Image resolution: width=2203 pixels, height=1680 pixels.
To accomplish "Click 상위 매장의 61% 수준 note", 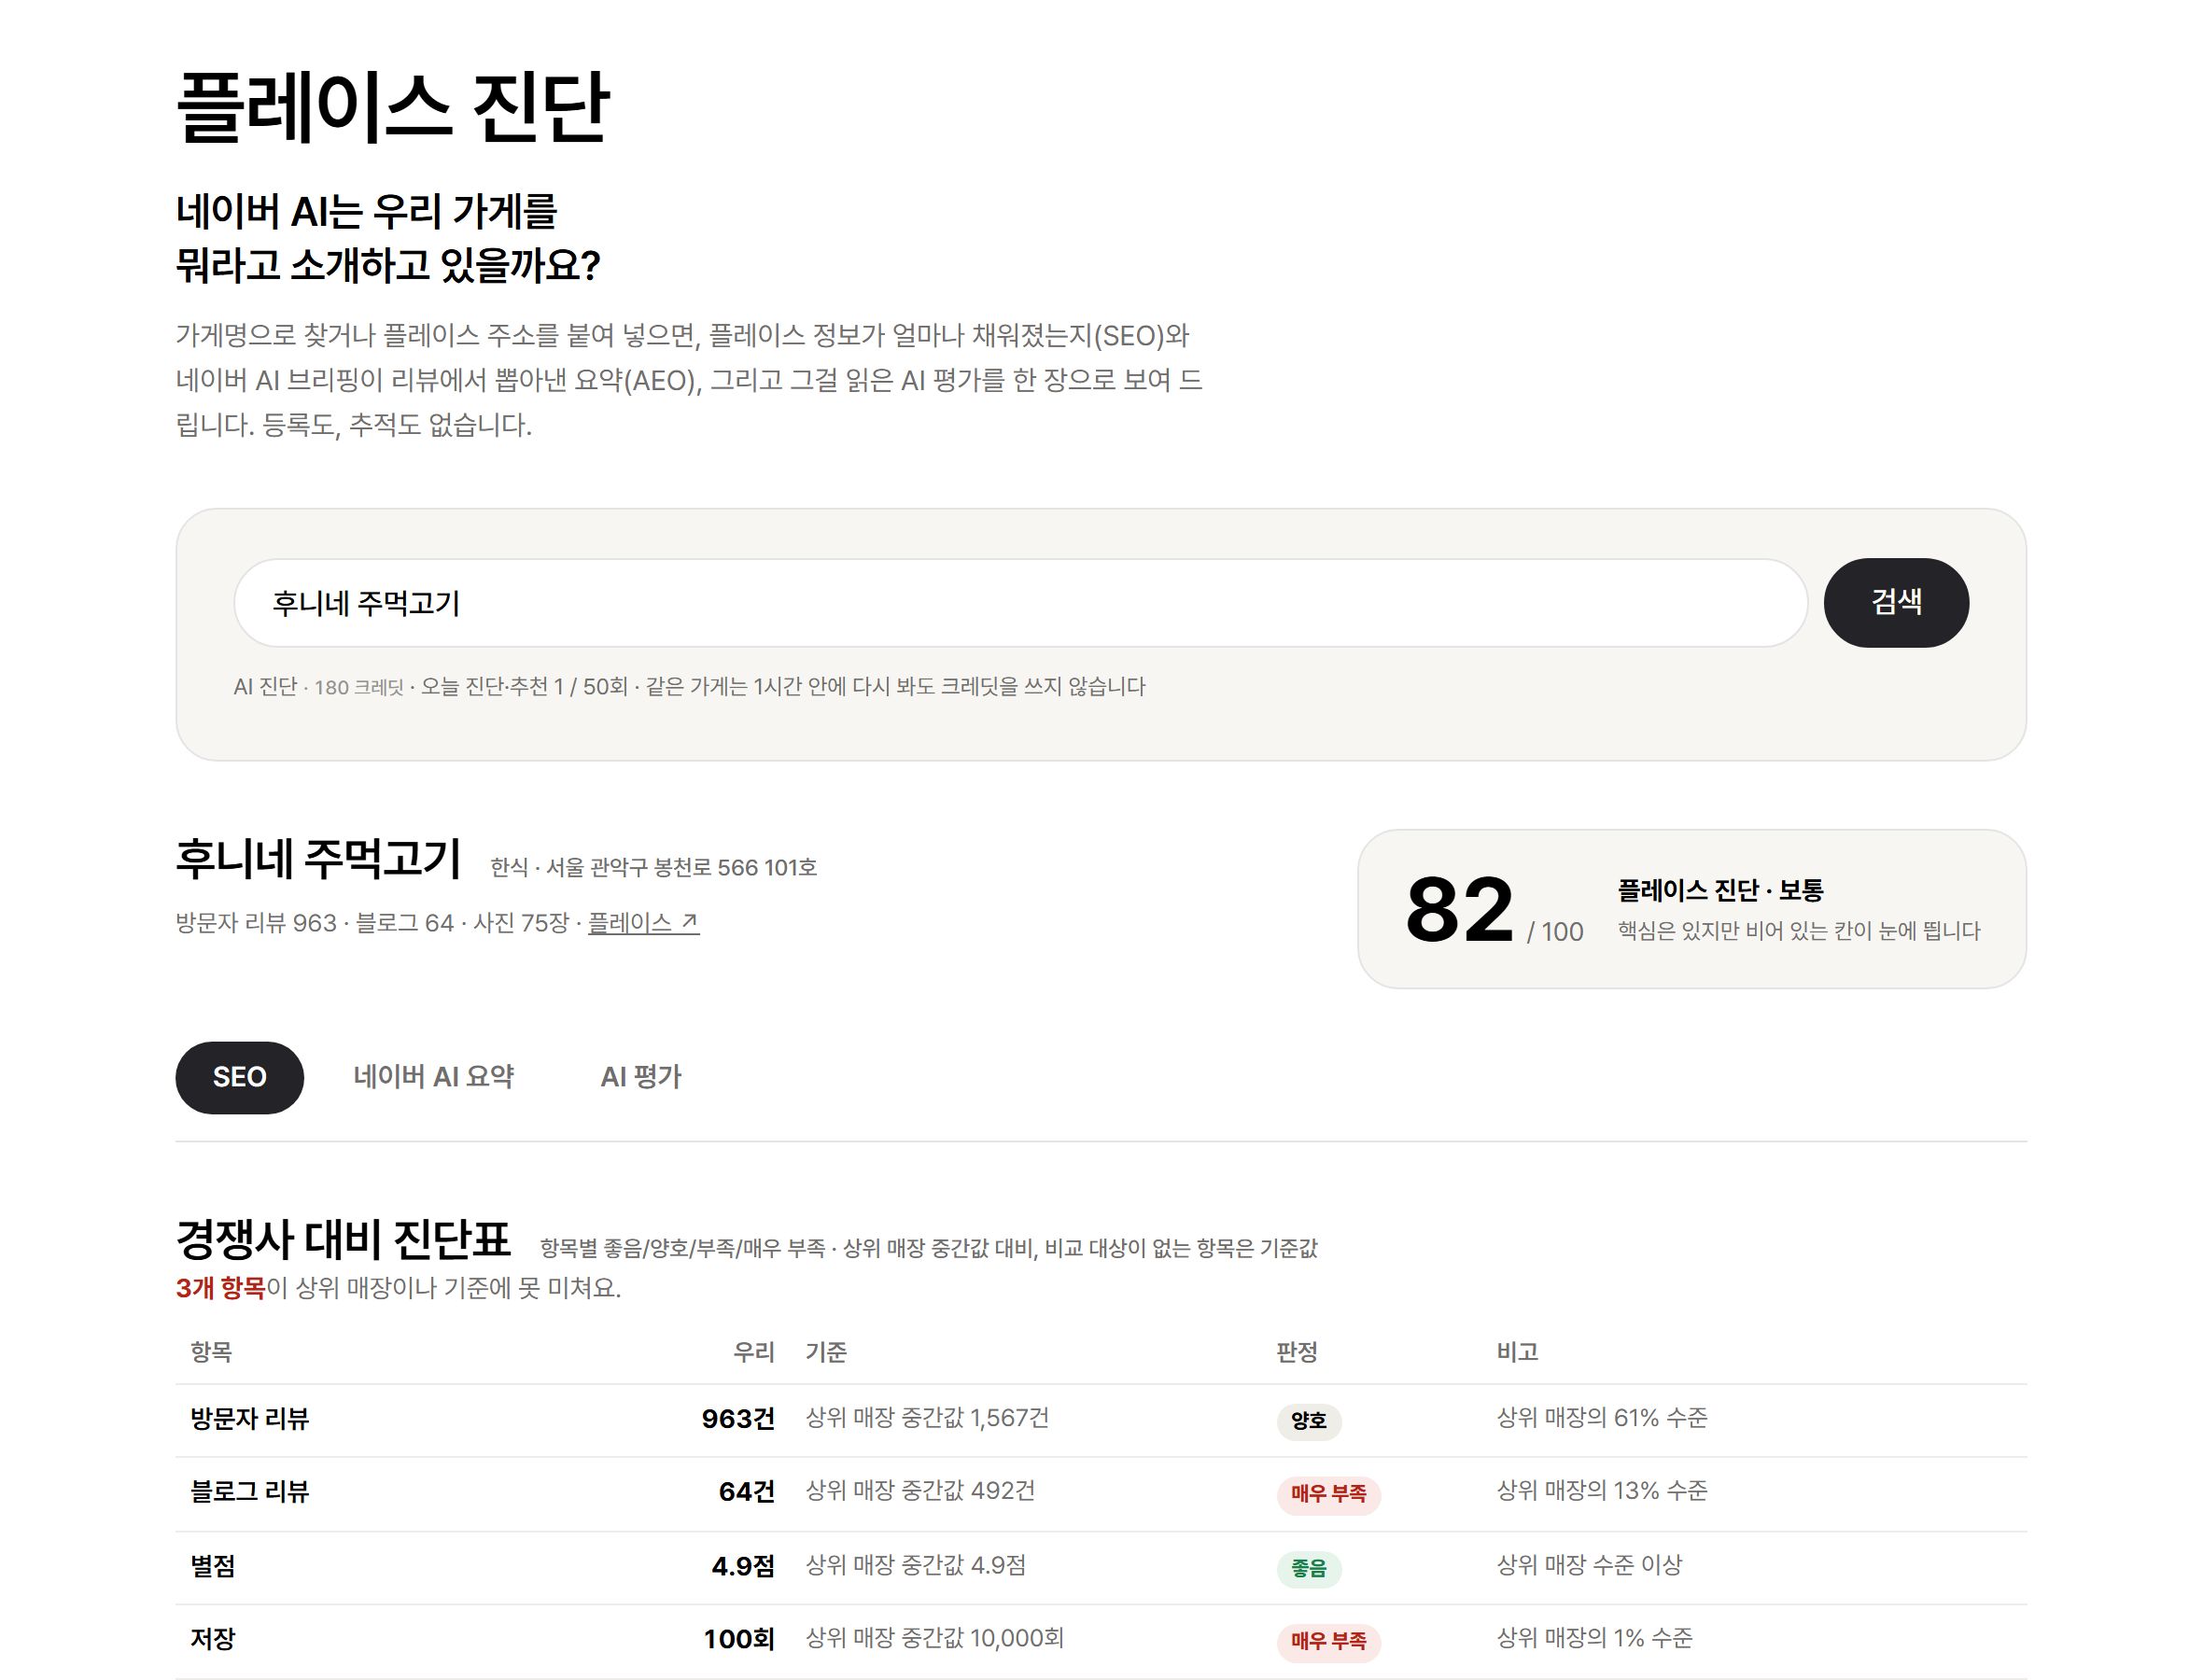I will point(1601,1417).
